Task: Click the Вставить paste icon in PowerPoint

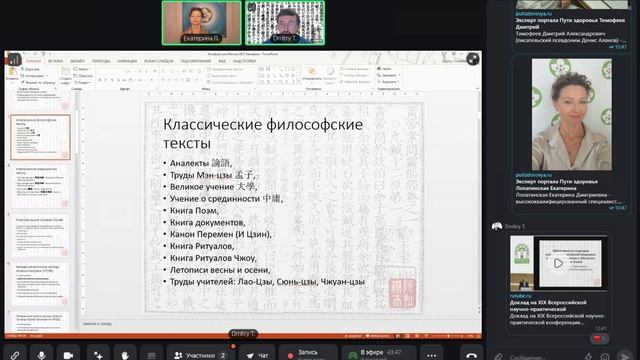Action: pyautogui.click(x=12, y=74)
